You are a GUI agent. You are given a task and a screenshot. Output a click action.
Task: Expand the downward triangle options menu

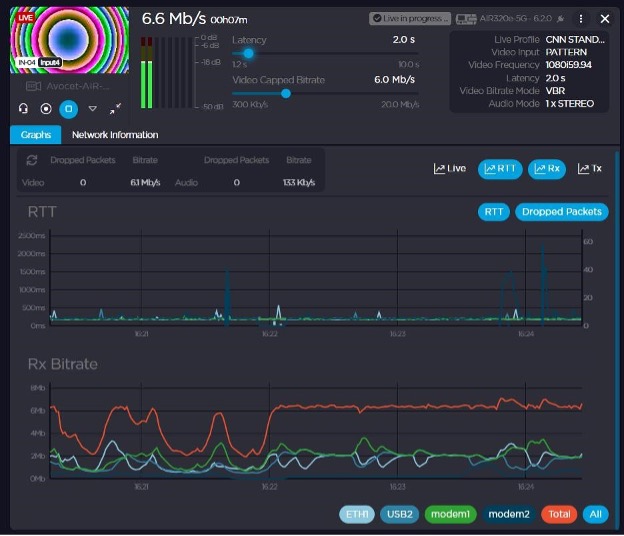(93, 108)
